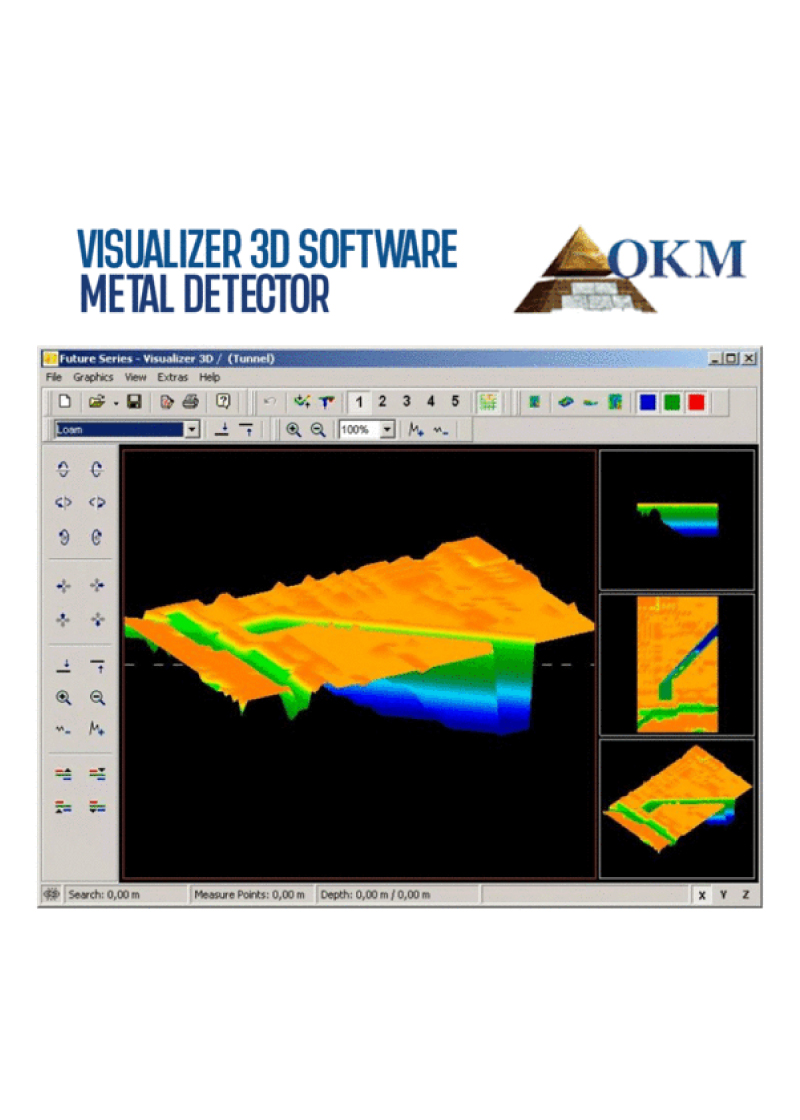Open the Graphics menu
Viewport: 800px width, 1120px height.
(93, 377)
